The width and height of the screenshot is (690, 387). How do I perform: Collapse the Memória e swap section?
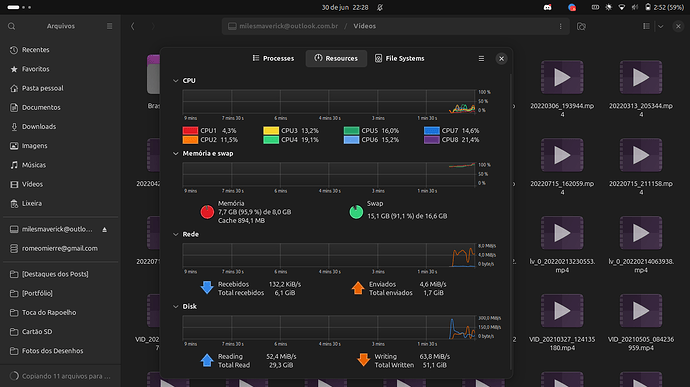[176, 153]
